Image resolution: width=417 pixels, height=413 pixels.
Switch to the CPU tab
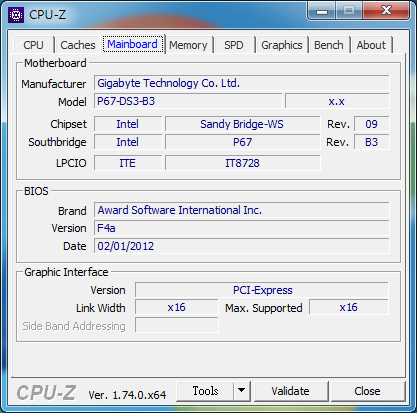pos(34,45)
